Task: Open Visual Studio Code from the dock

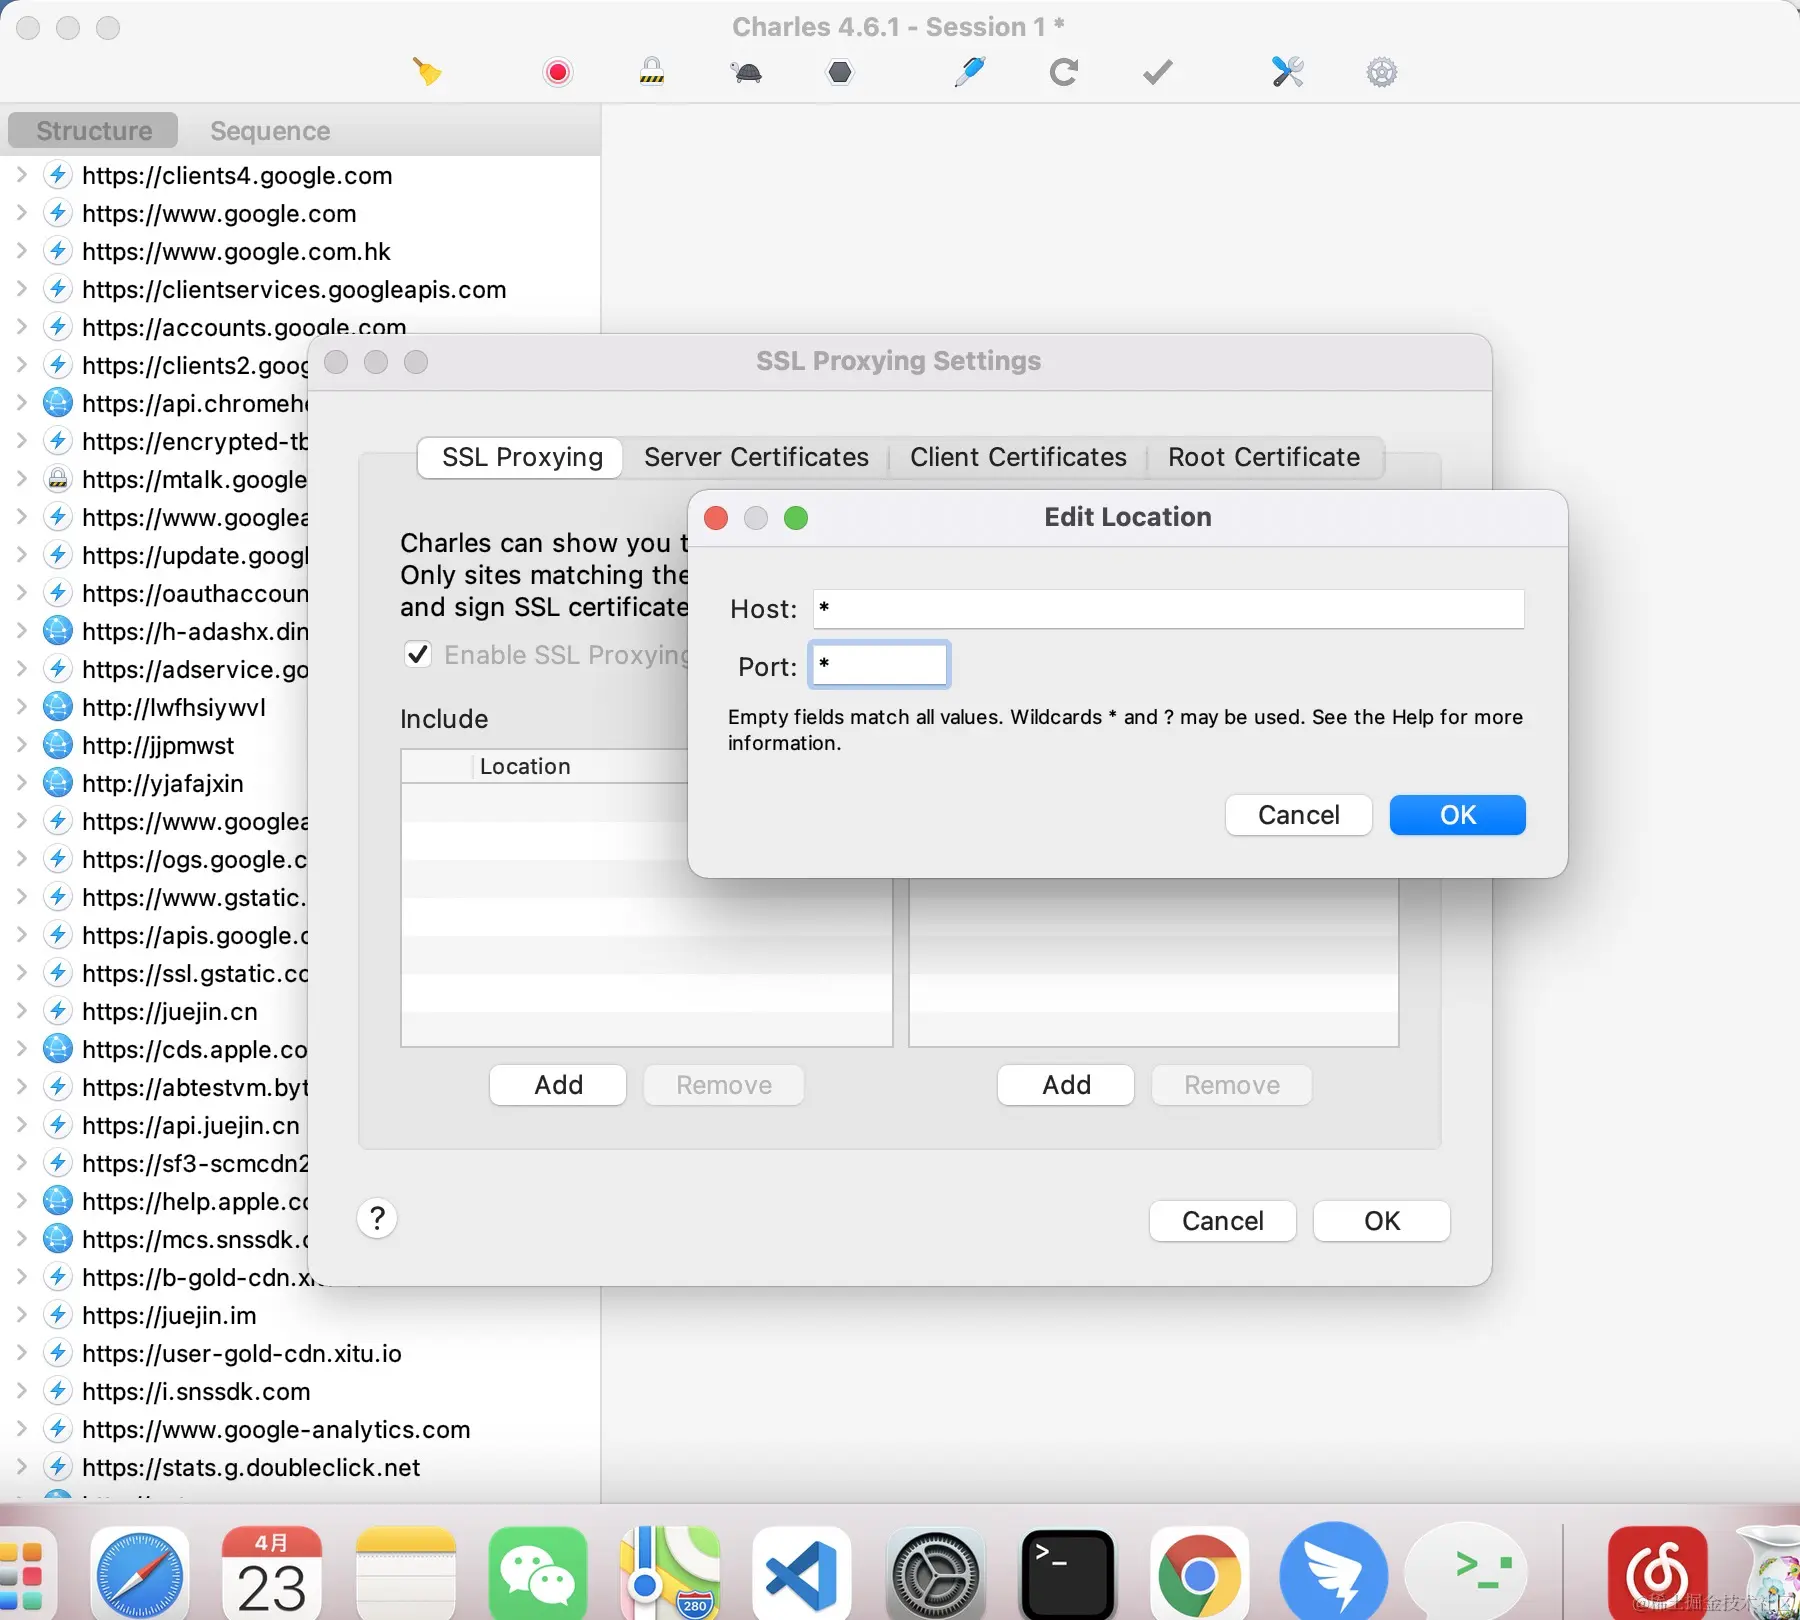Action: pyautogui.click(x=802, y=1574)
